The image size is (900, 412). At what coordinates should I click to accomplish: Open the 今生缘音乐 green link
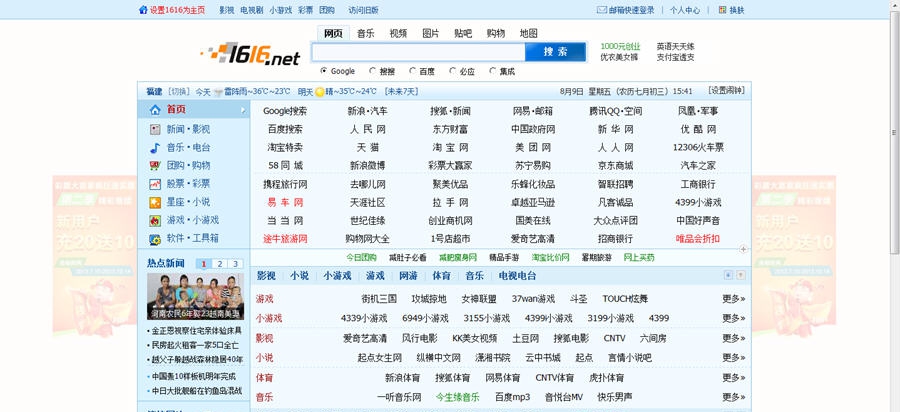click(457, 397)
